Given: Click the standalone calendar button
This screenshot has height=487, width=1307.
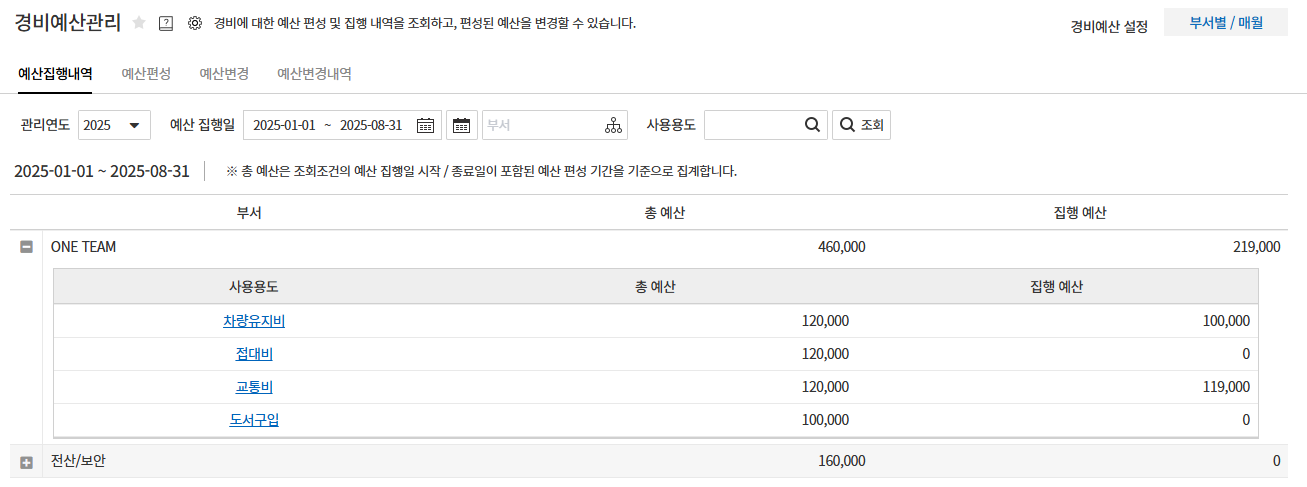Looking at the screenshot, I should 461,125.
